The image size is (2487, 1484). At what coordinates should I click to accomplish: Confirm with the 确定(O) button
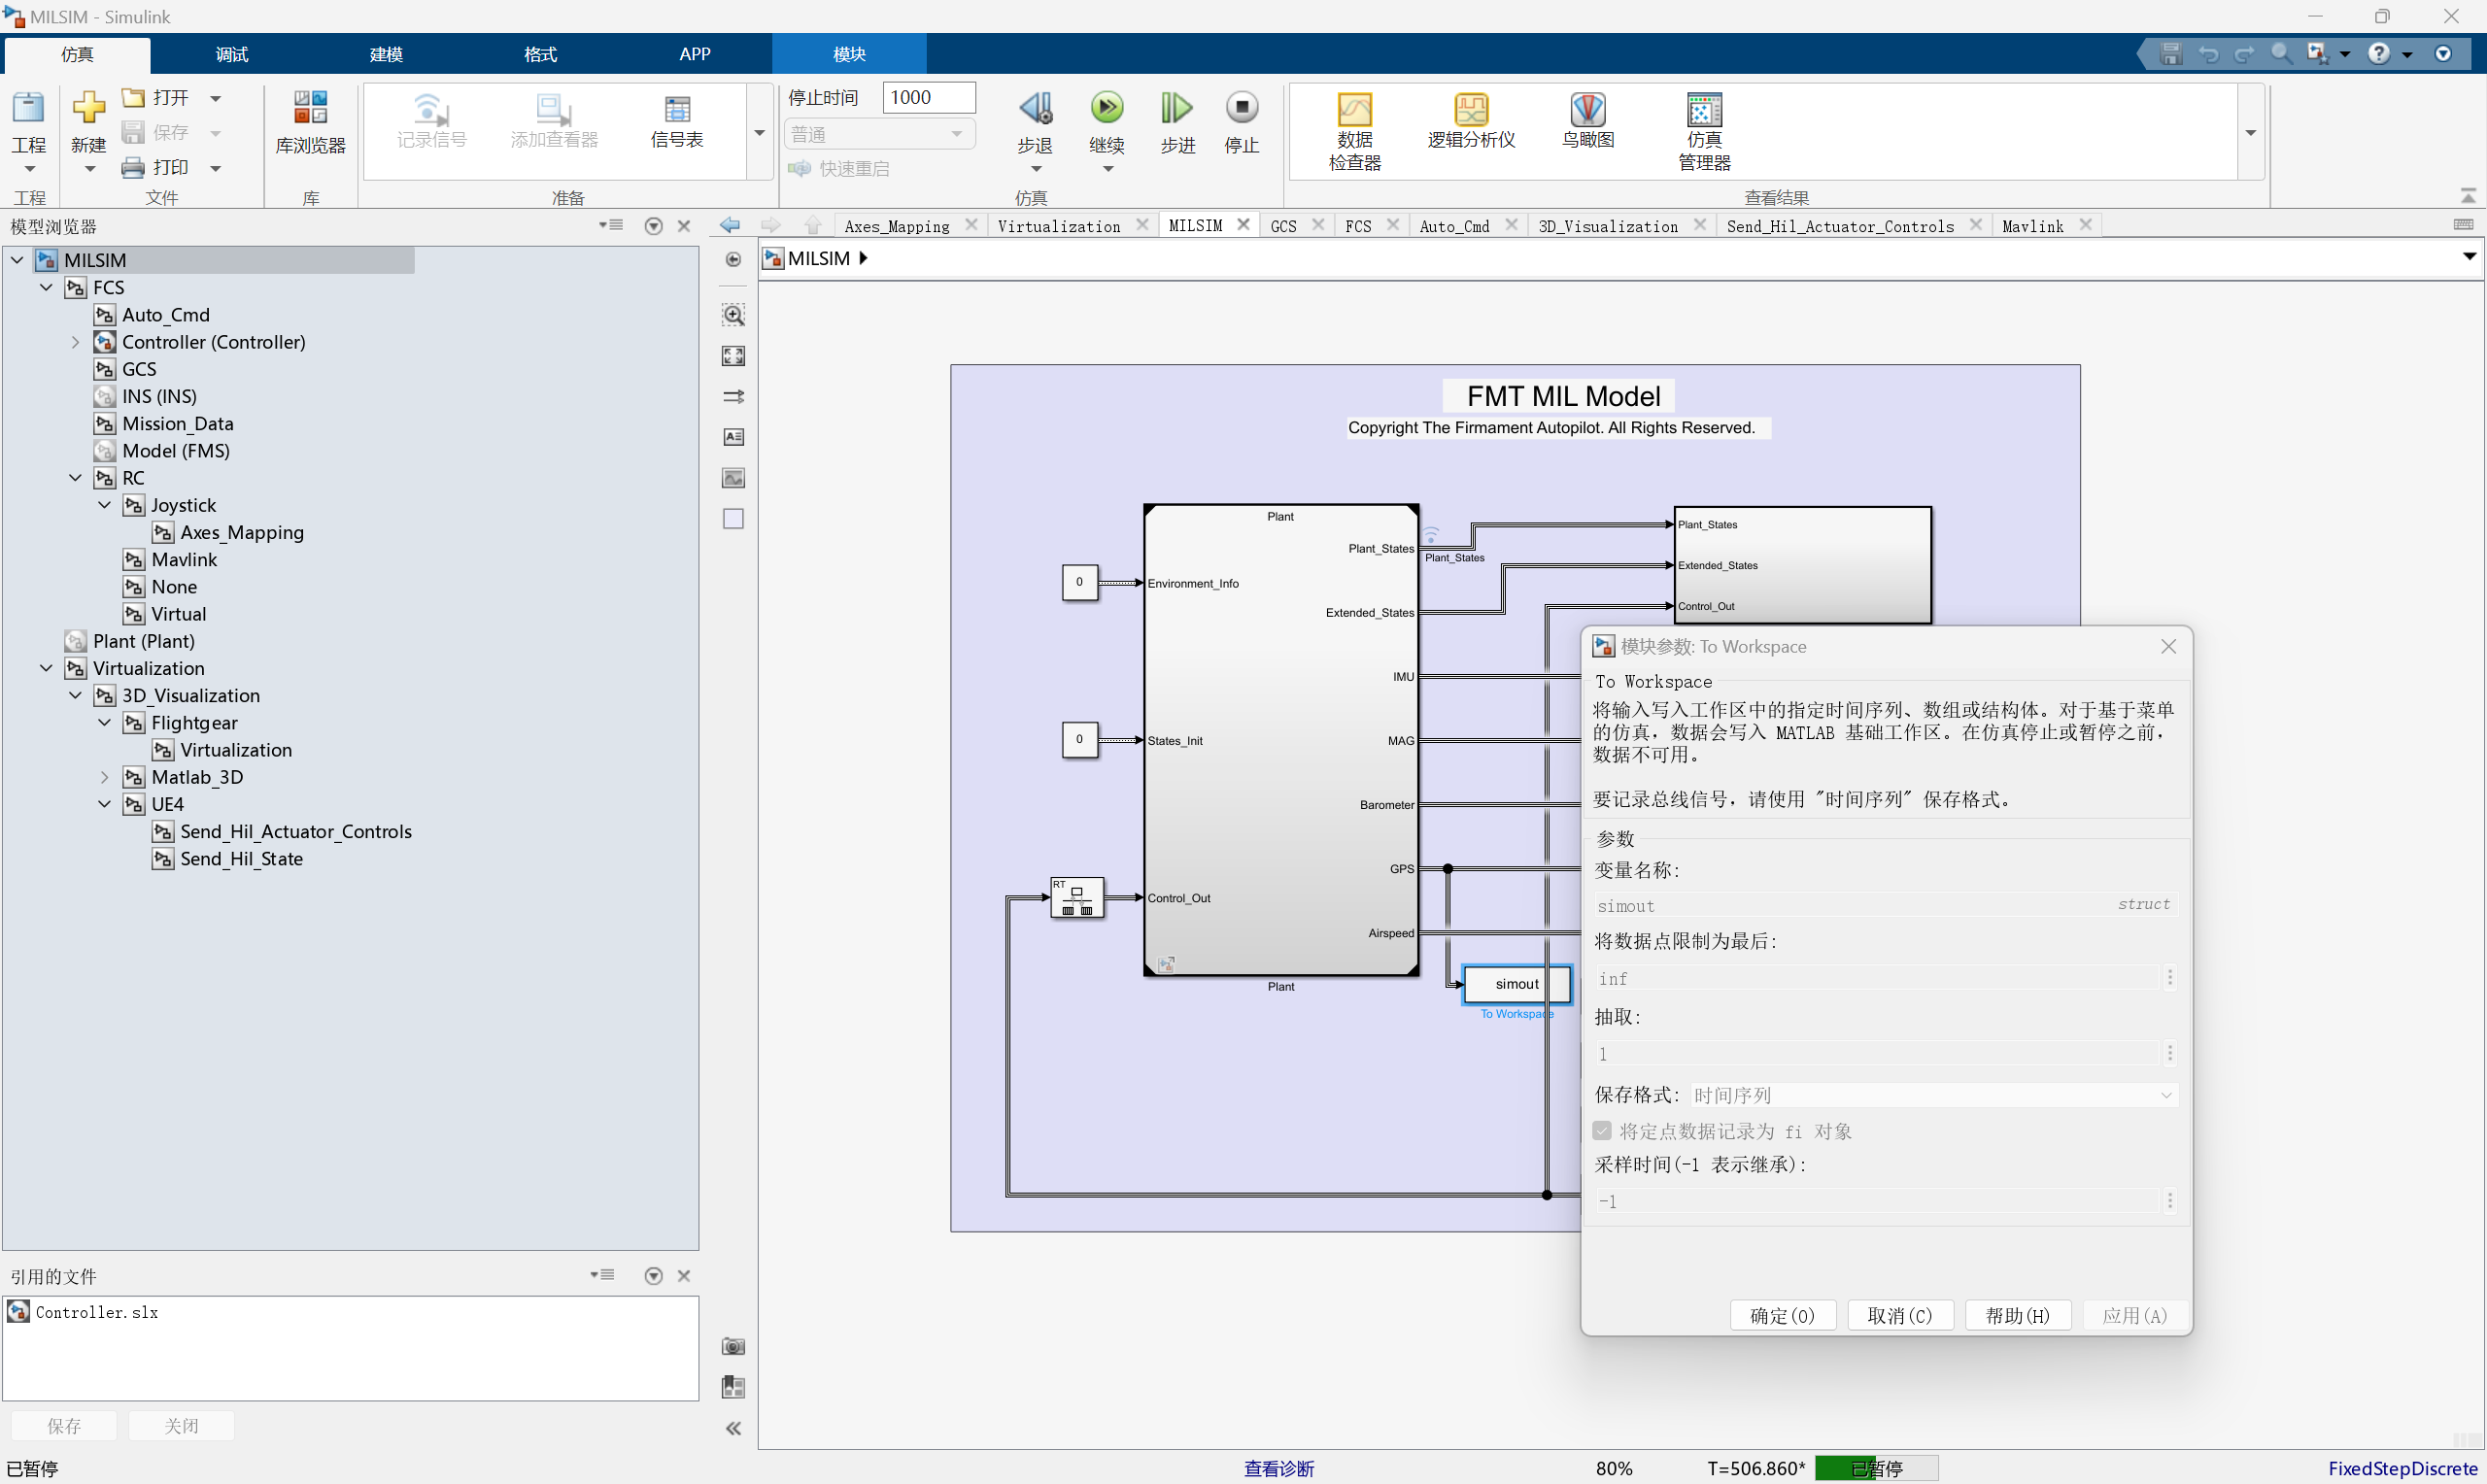1782,1315
